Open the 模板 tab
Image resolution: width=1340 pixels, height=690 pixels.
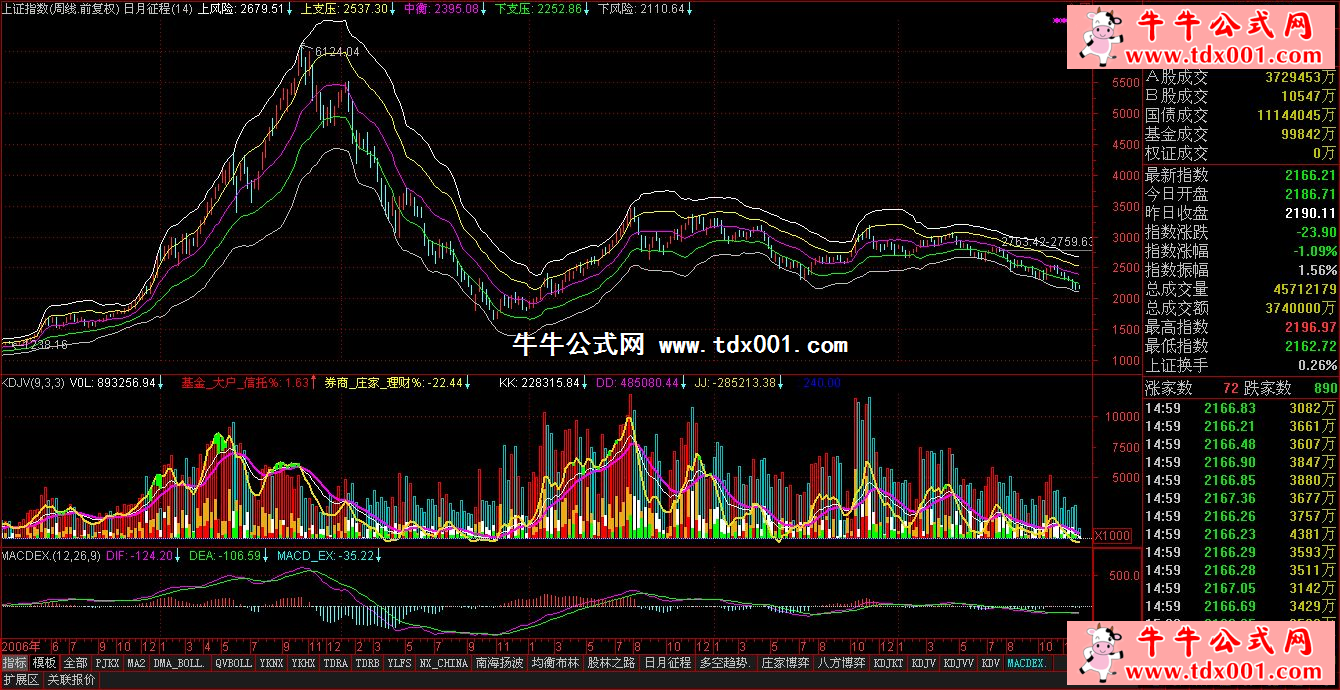(x=44, y=663)
